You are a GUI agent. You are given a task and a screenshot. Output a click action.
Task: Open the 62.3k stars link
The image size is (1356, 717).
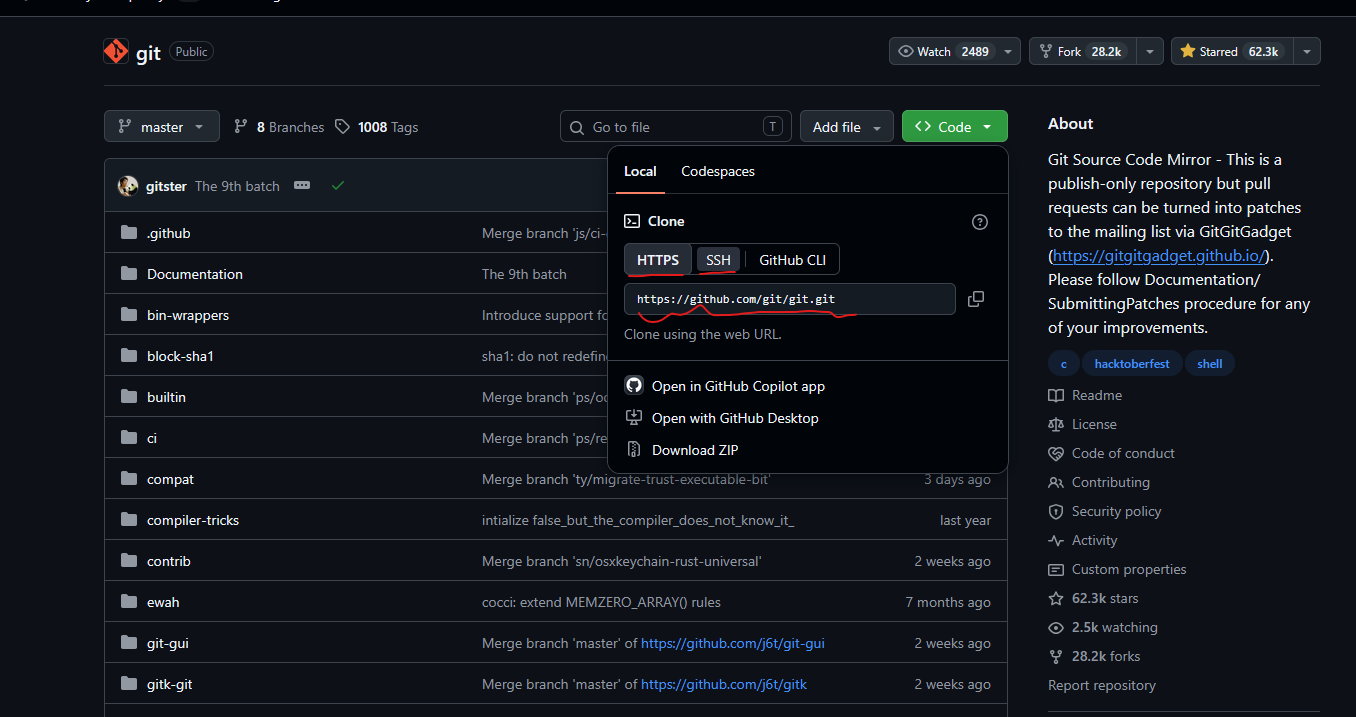pyautogui.click(x=1105, y=598)
